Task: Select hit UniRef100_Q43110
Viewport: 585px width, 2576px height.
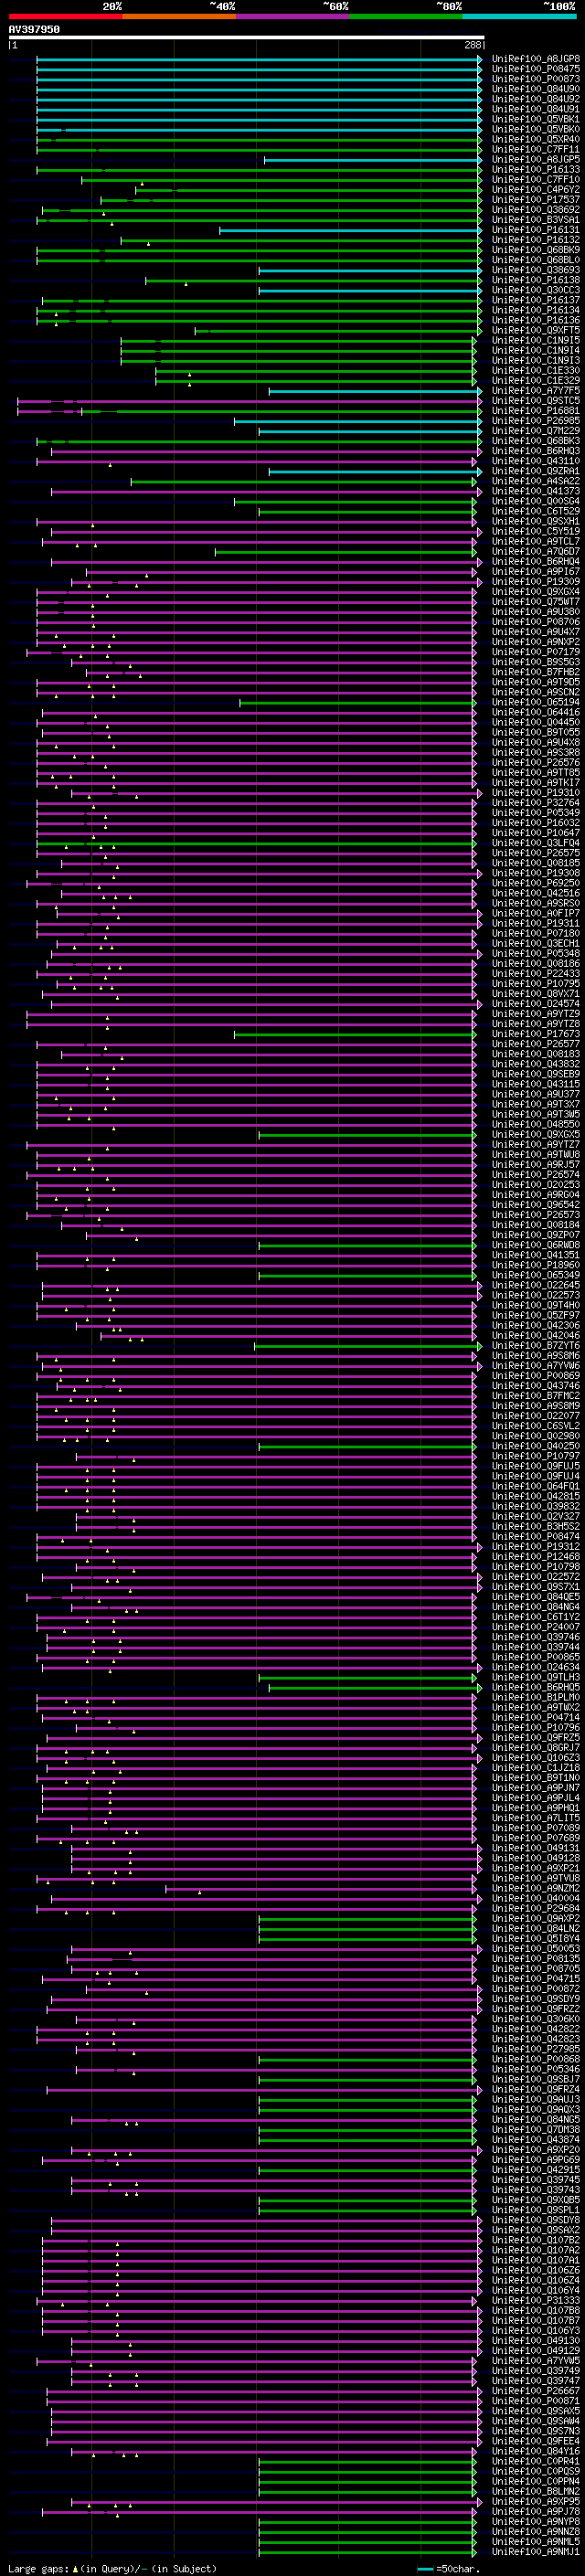Action: (x=536, y=461)
